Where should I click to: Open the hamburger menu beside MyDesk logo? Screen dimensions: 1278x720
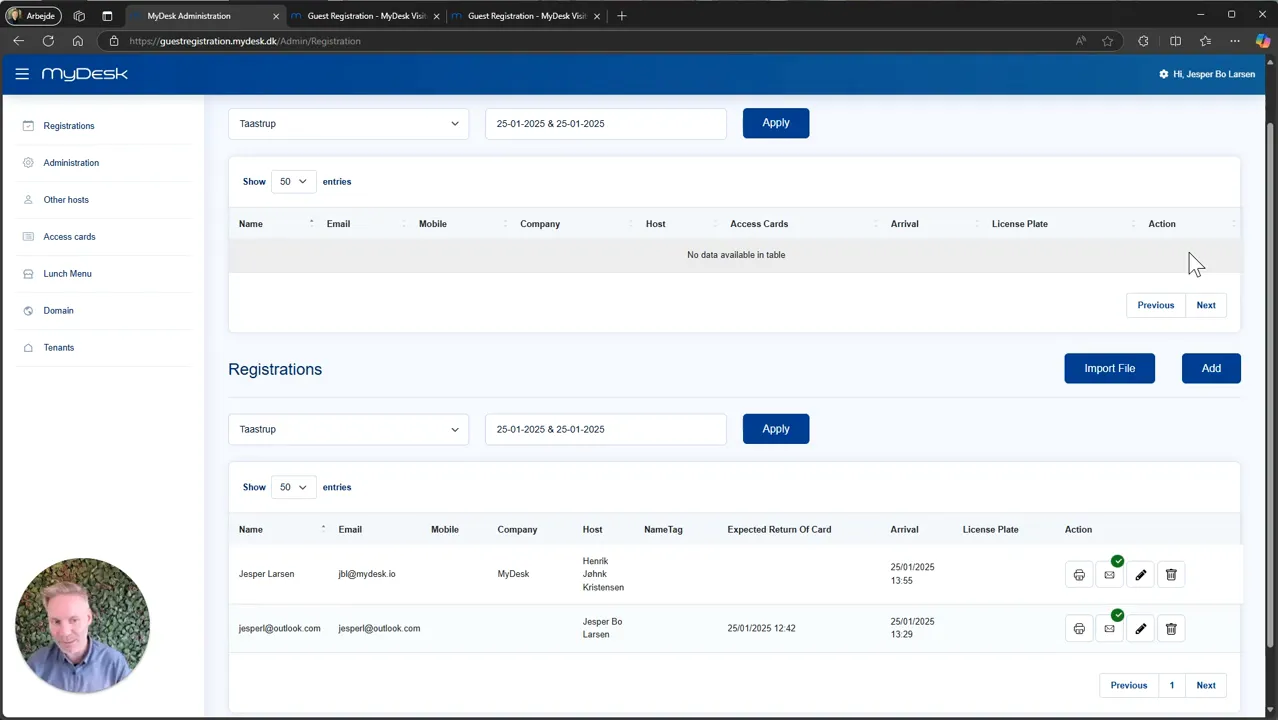click(22, 74)
